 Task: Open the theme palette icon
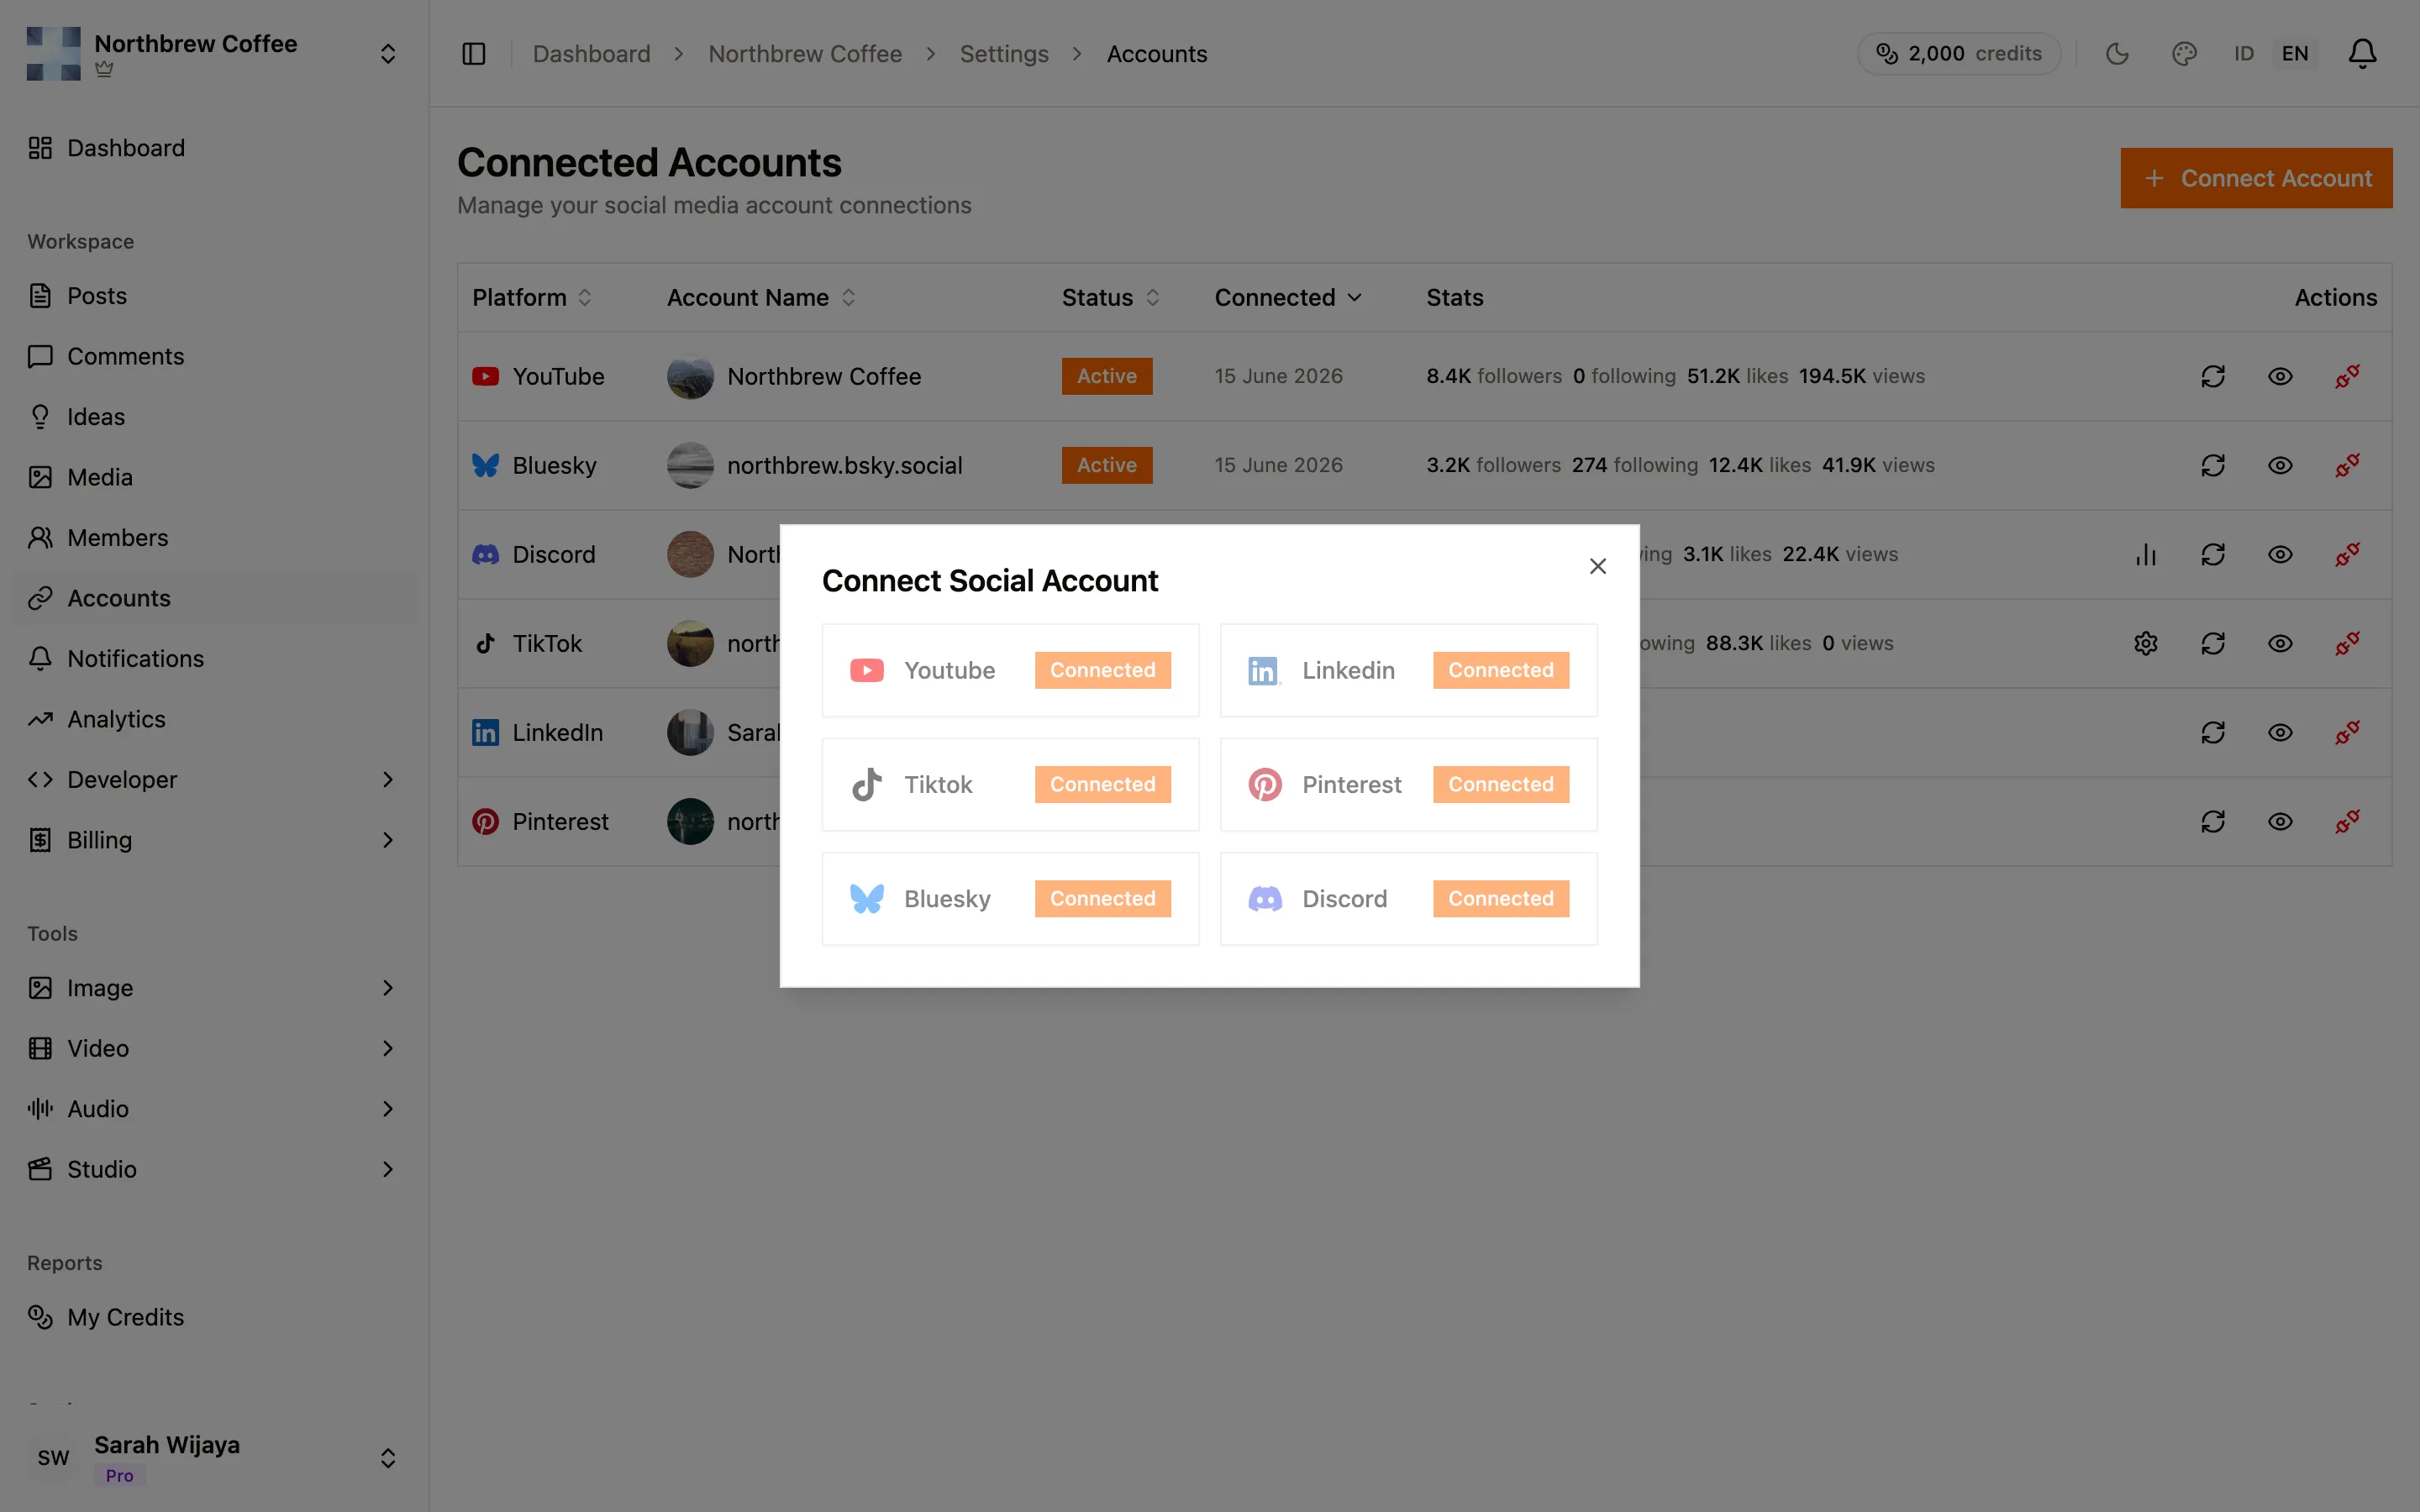[2184, 54]
